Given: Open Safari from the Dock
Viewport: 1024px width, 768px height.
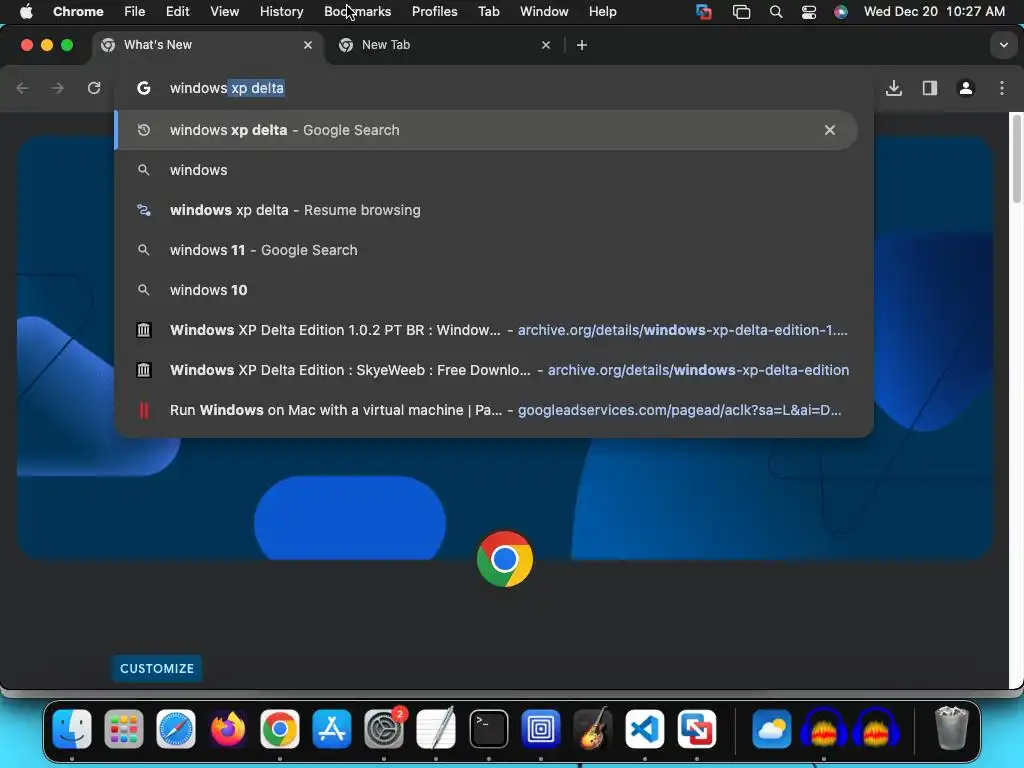Looking at the screenshot, I should coord(176,729).
